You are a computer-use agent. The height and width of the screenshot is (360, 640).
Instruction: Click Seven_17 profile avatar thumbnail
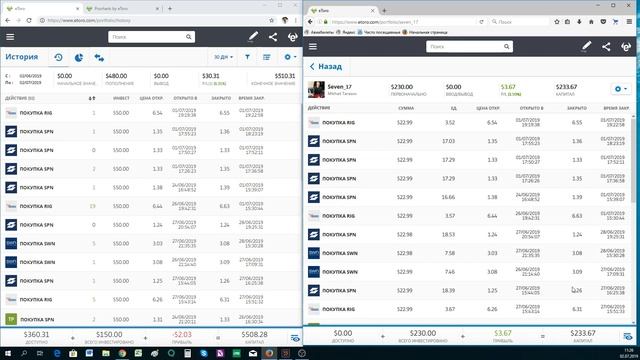point(316,89)
